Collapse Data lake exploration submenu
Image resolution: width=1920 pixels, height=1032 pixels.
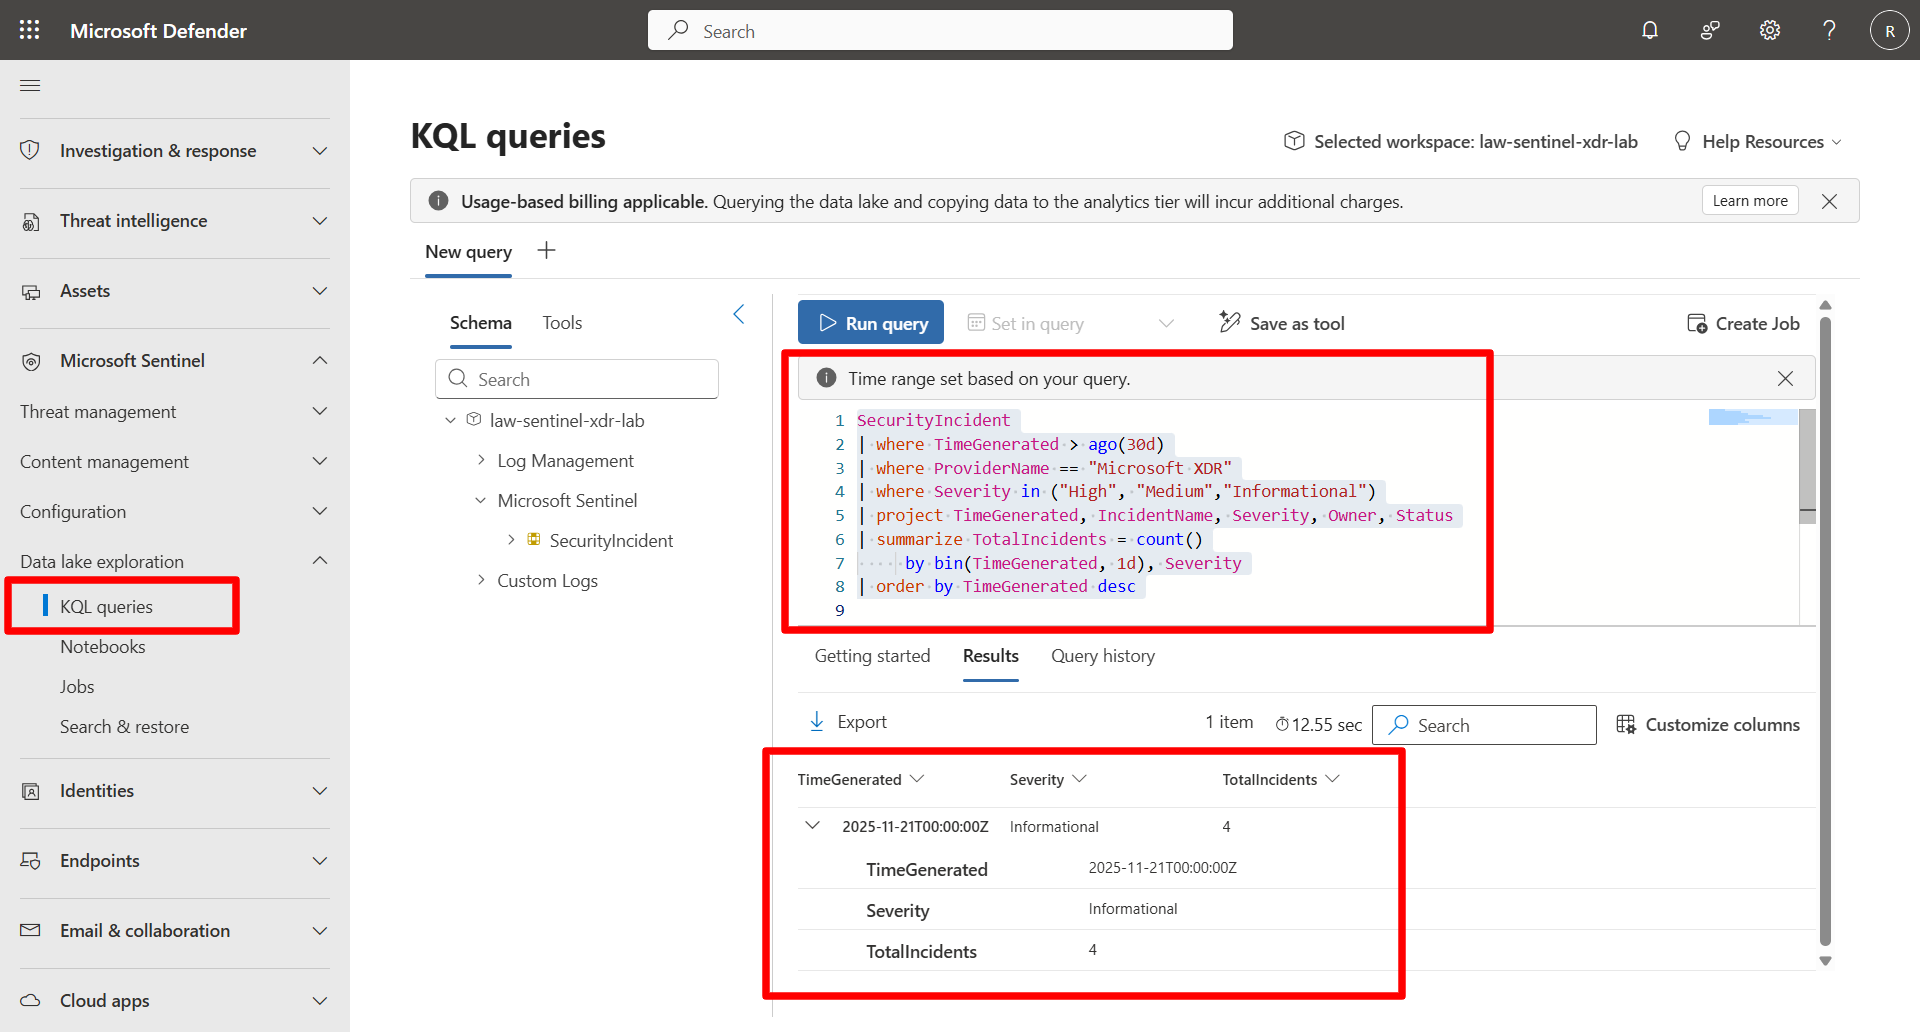(320, 561)
